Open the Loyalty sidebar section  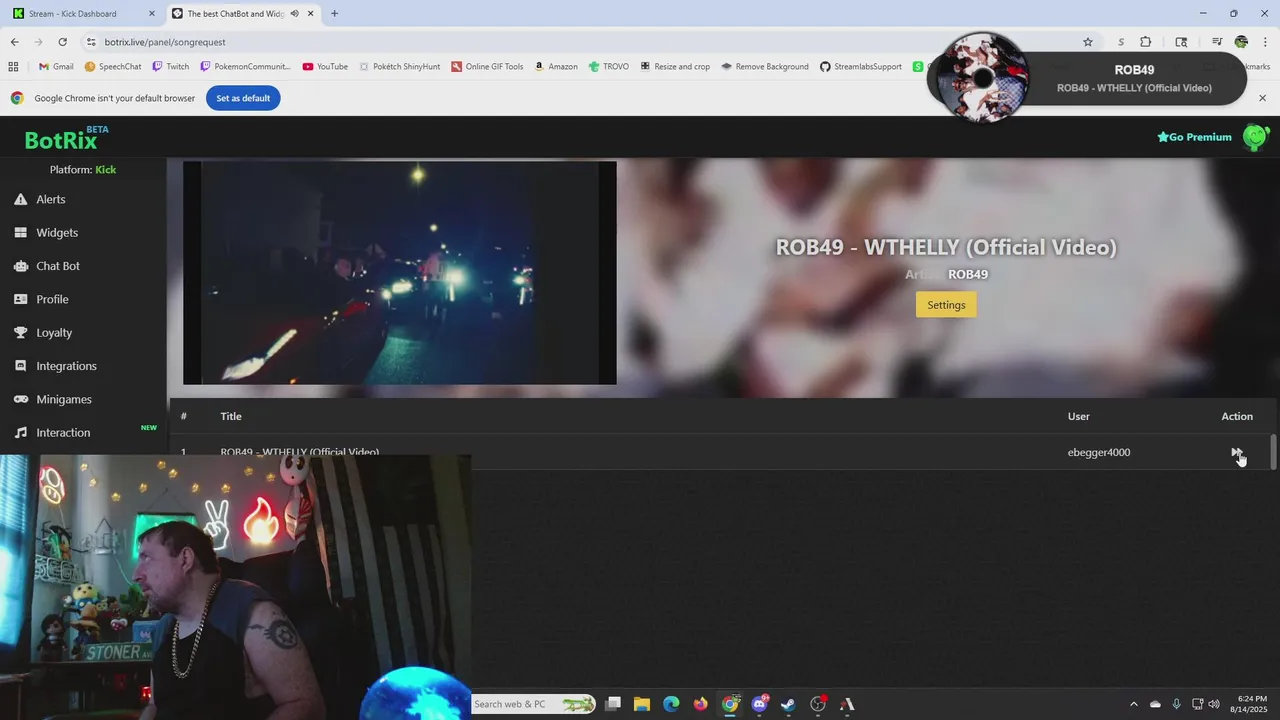point(54,332)
